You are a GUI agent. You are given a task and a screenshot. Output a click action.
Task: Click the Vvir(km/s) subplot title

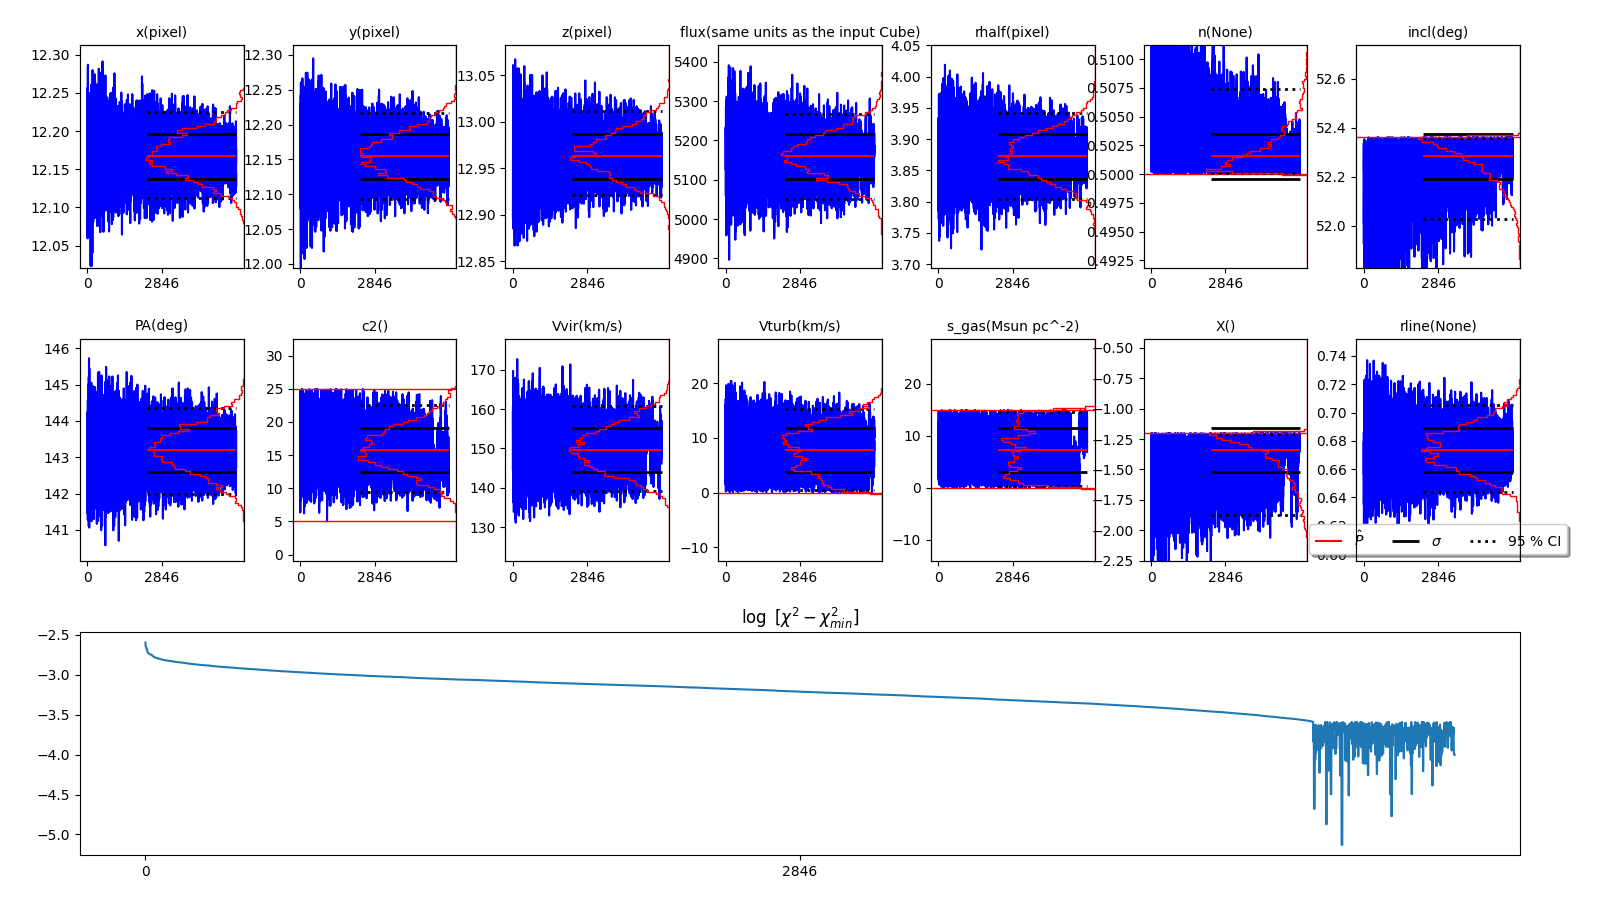point(586,326)
